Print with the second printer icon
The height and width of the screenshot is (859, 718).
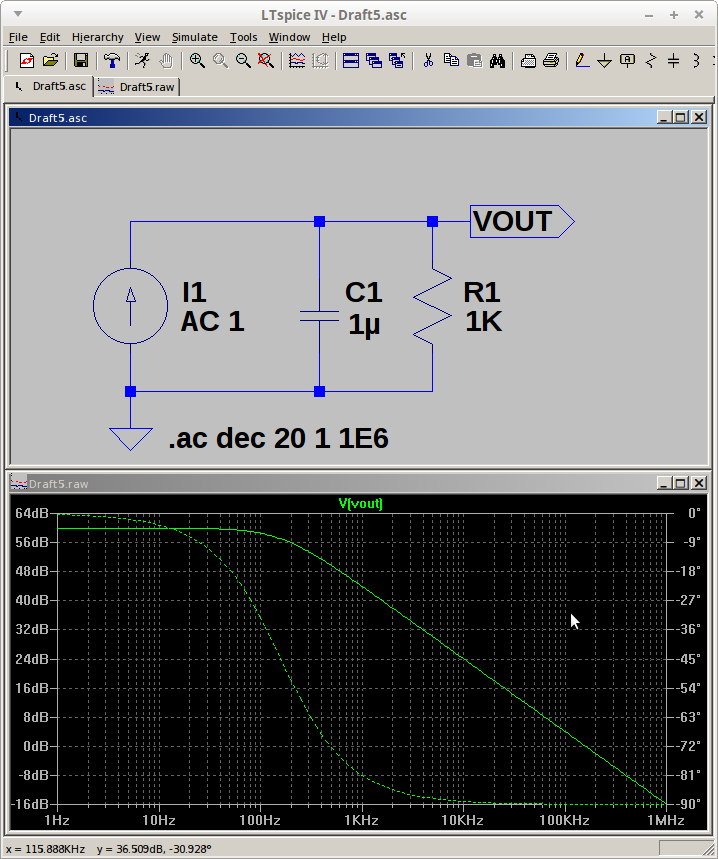tap(551, 60)
